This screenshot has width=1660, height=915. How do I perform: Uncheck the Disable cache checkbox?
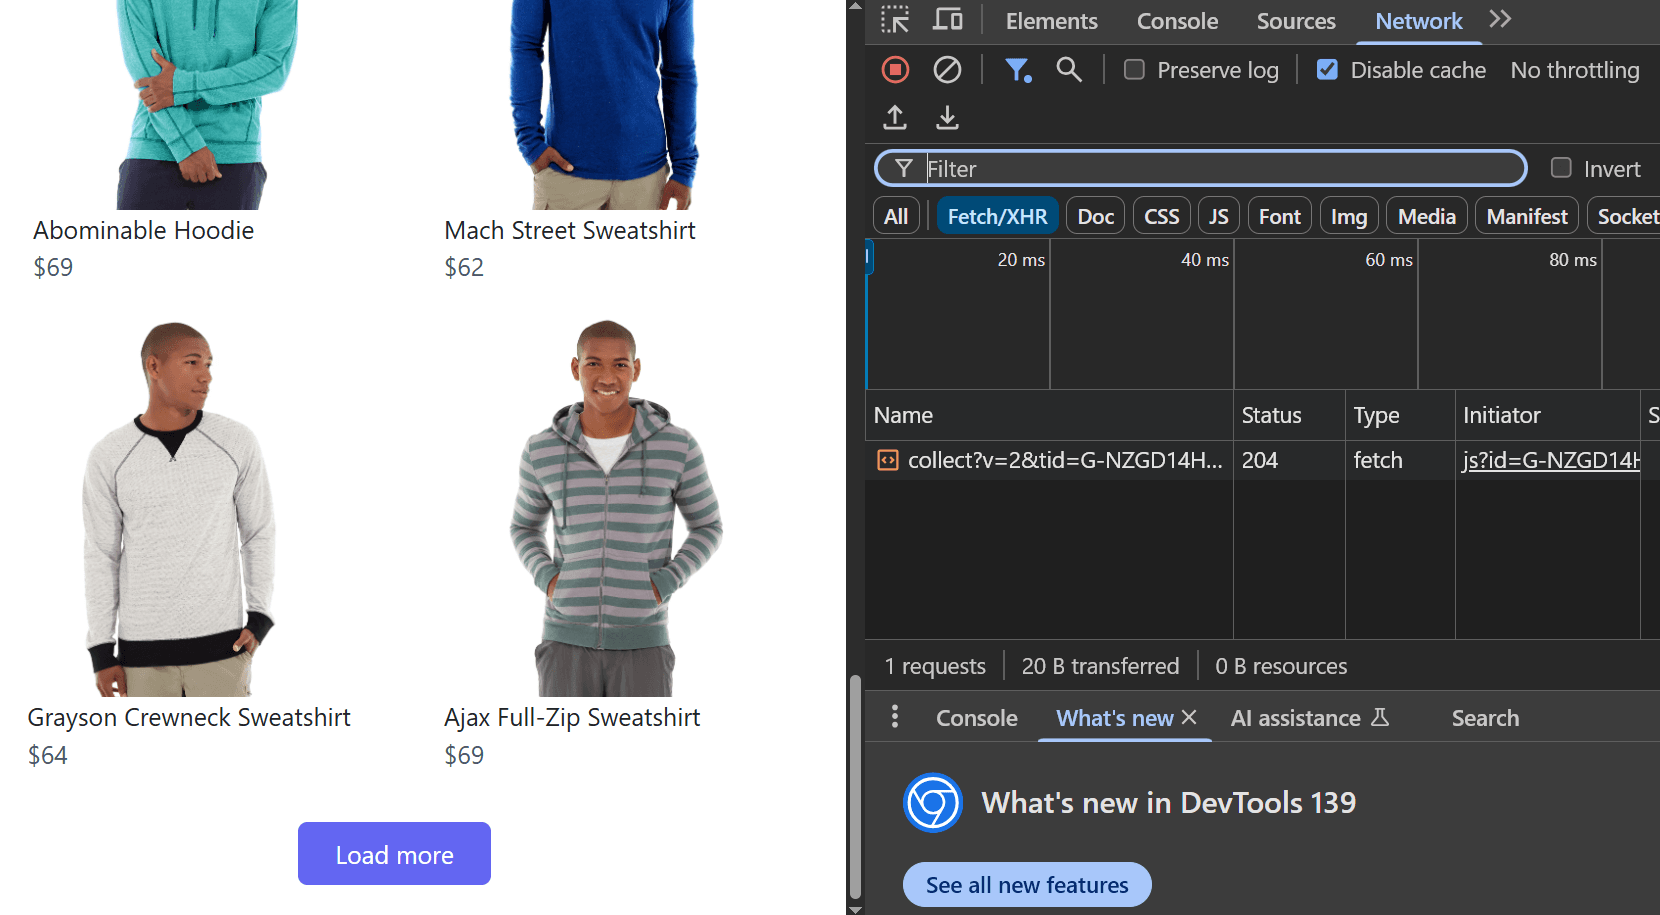coord(1327,70)
